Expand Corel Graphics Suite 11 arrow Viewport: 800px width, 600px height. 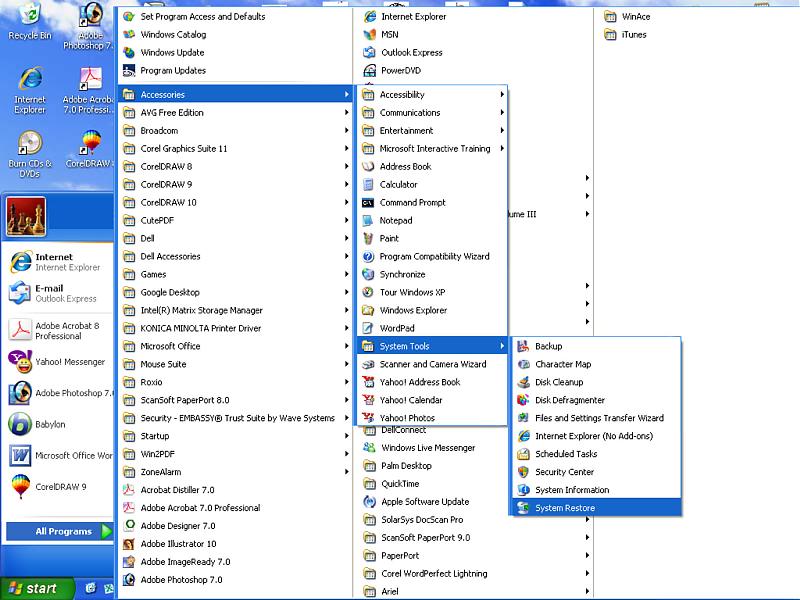click(x=346, y=148)
